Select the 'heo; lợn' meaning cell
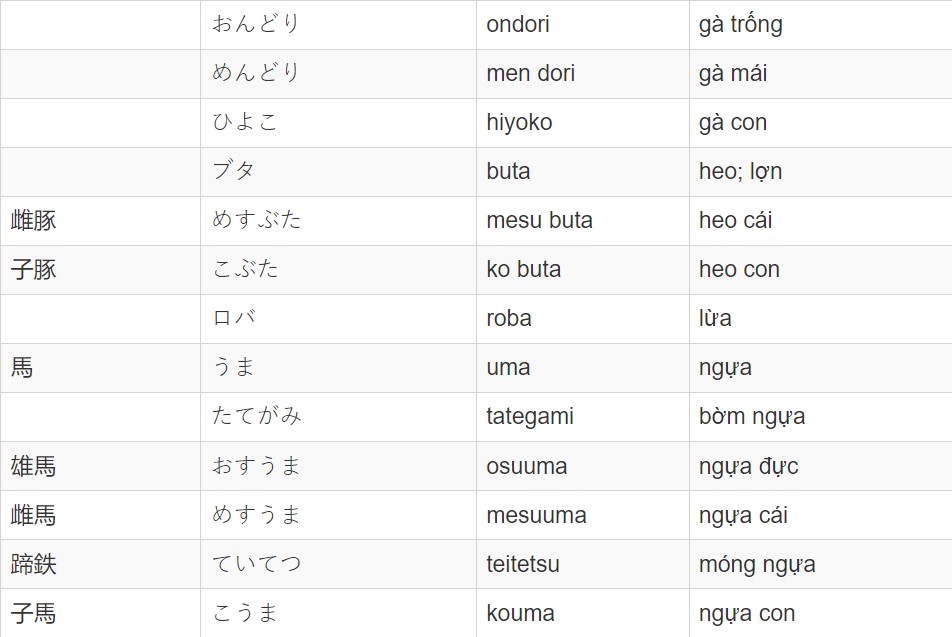Image resolution: width=952 pixels, height=637 pixels. 821,172
